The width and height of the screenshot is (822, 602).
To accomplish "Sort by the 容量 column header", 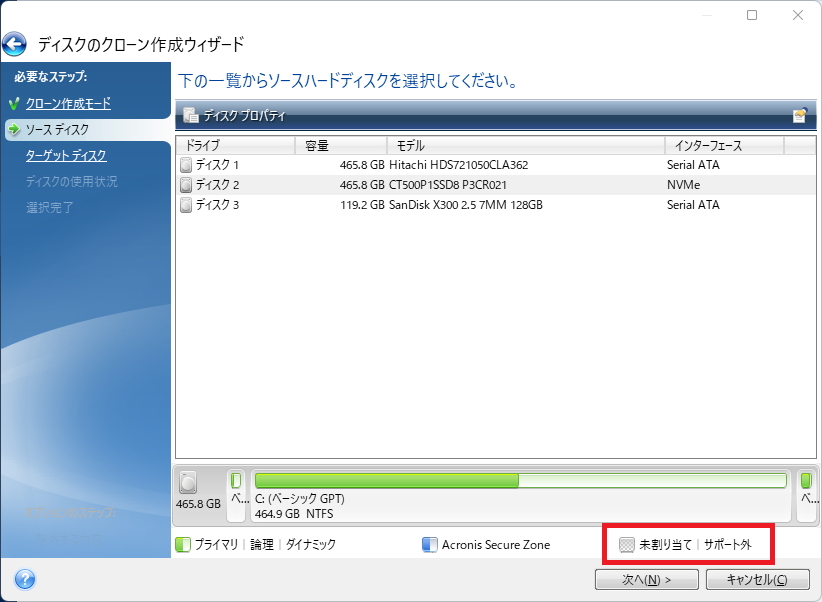I will pos(341,145).
